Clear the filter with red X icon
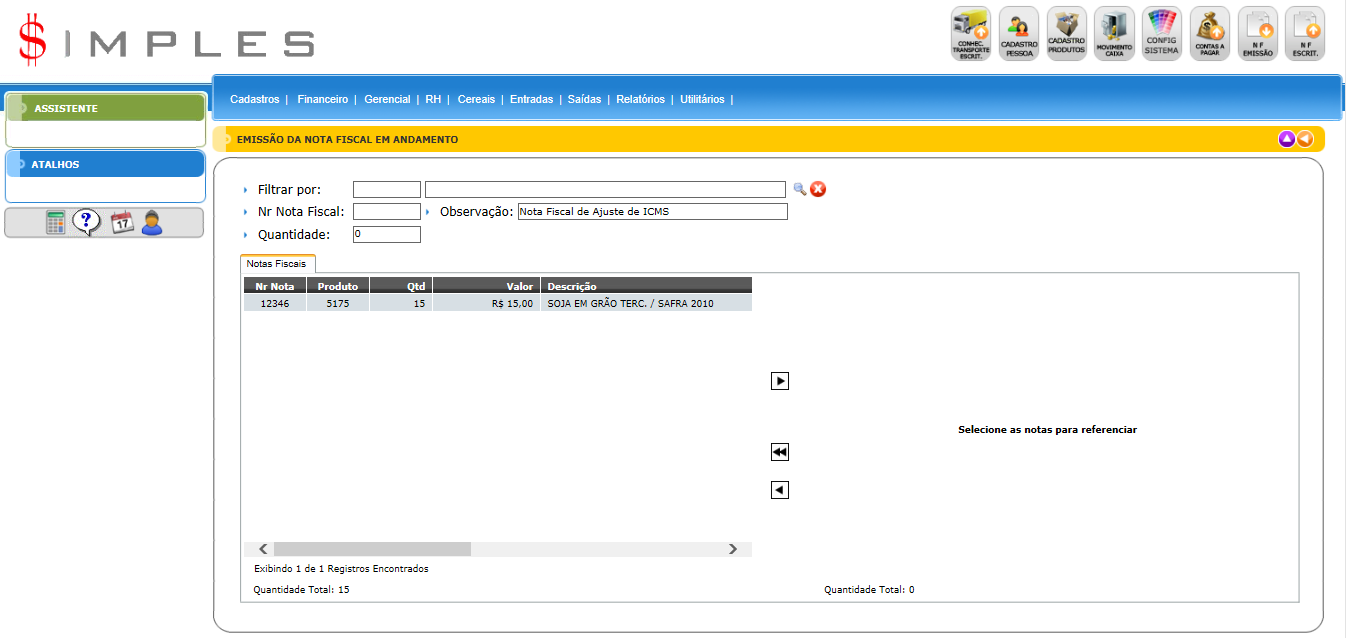The width and height of the screenshot is (1350, 643). (818, 189)
